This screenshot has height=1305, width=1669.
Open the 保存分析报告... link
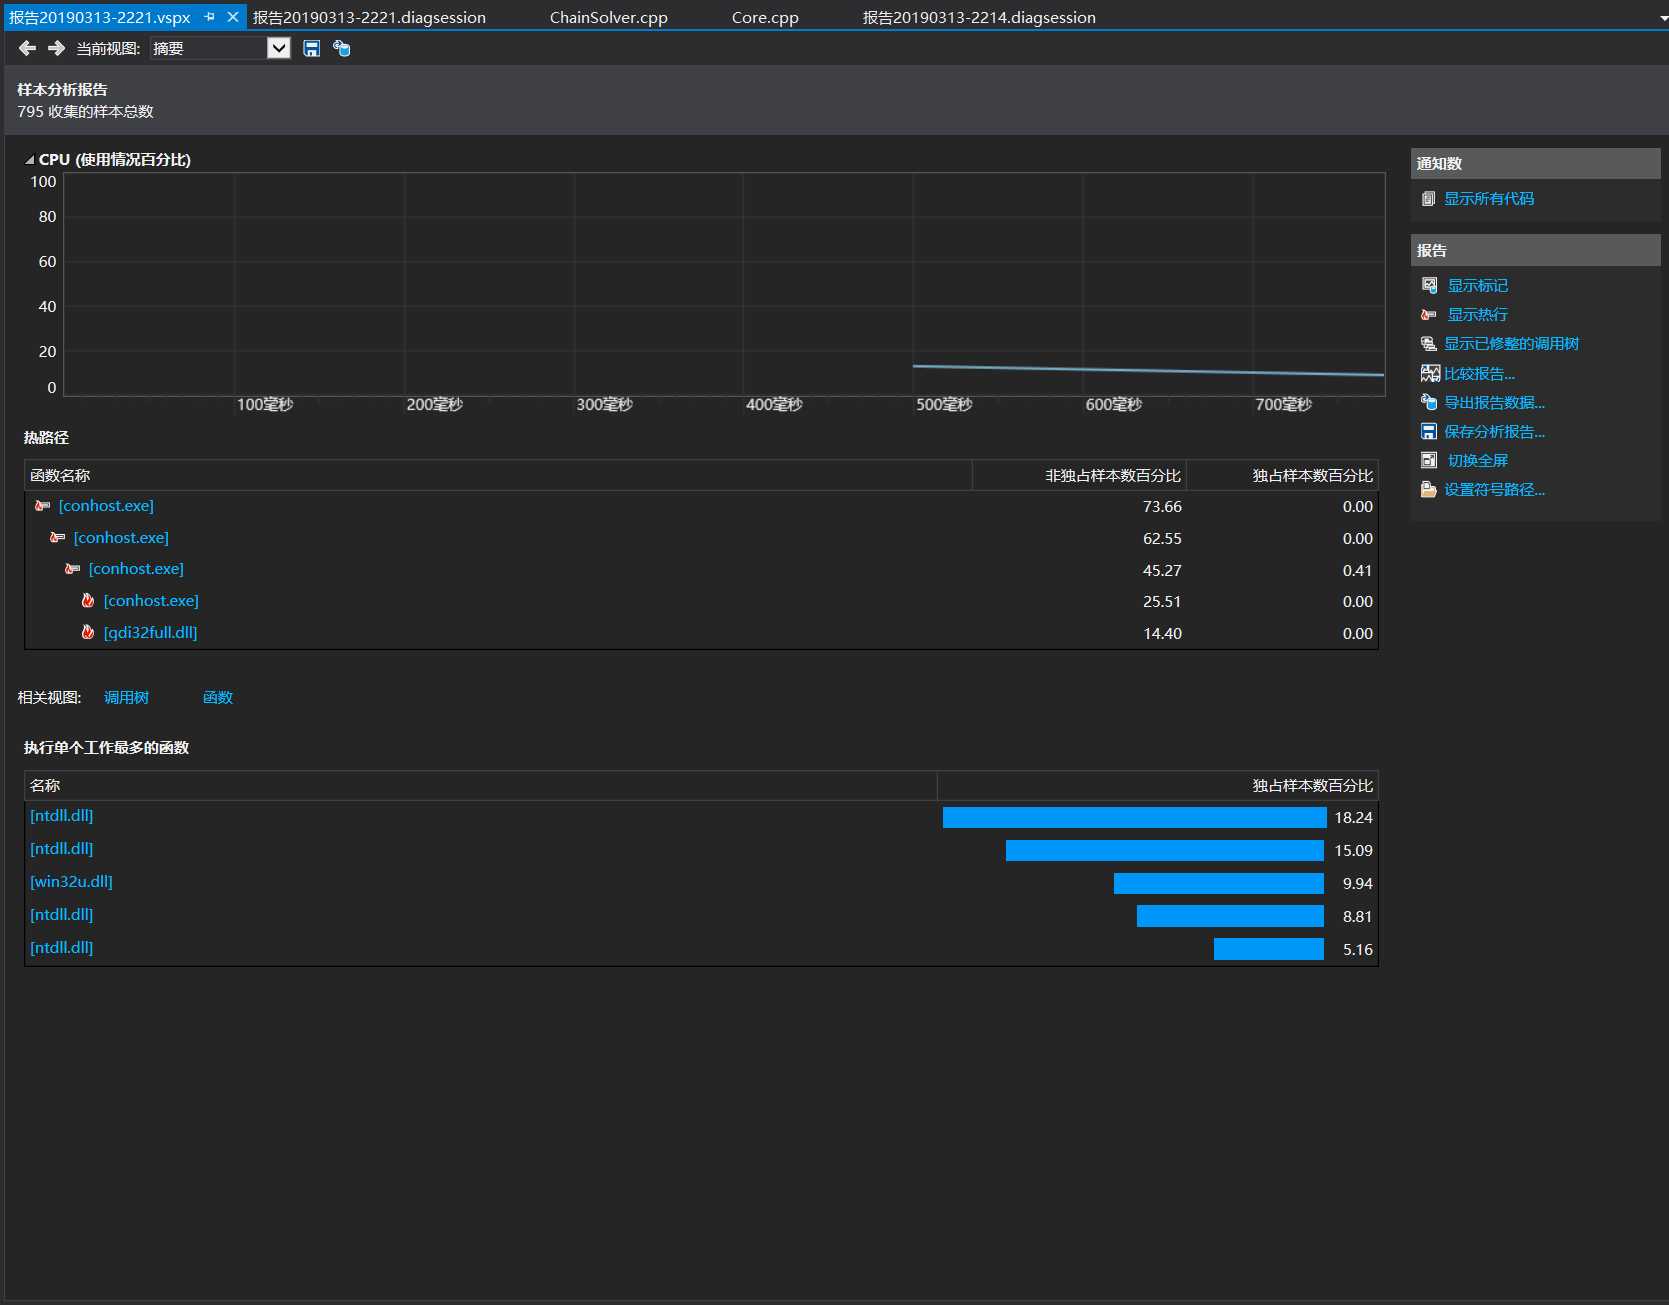(x=1494, y=432)
